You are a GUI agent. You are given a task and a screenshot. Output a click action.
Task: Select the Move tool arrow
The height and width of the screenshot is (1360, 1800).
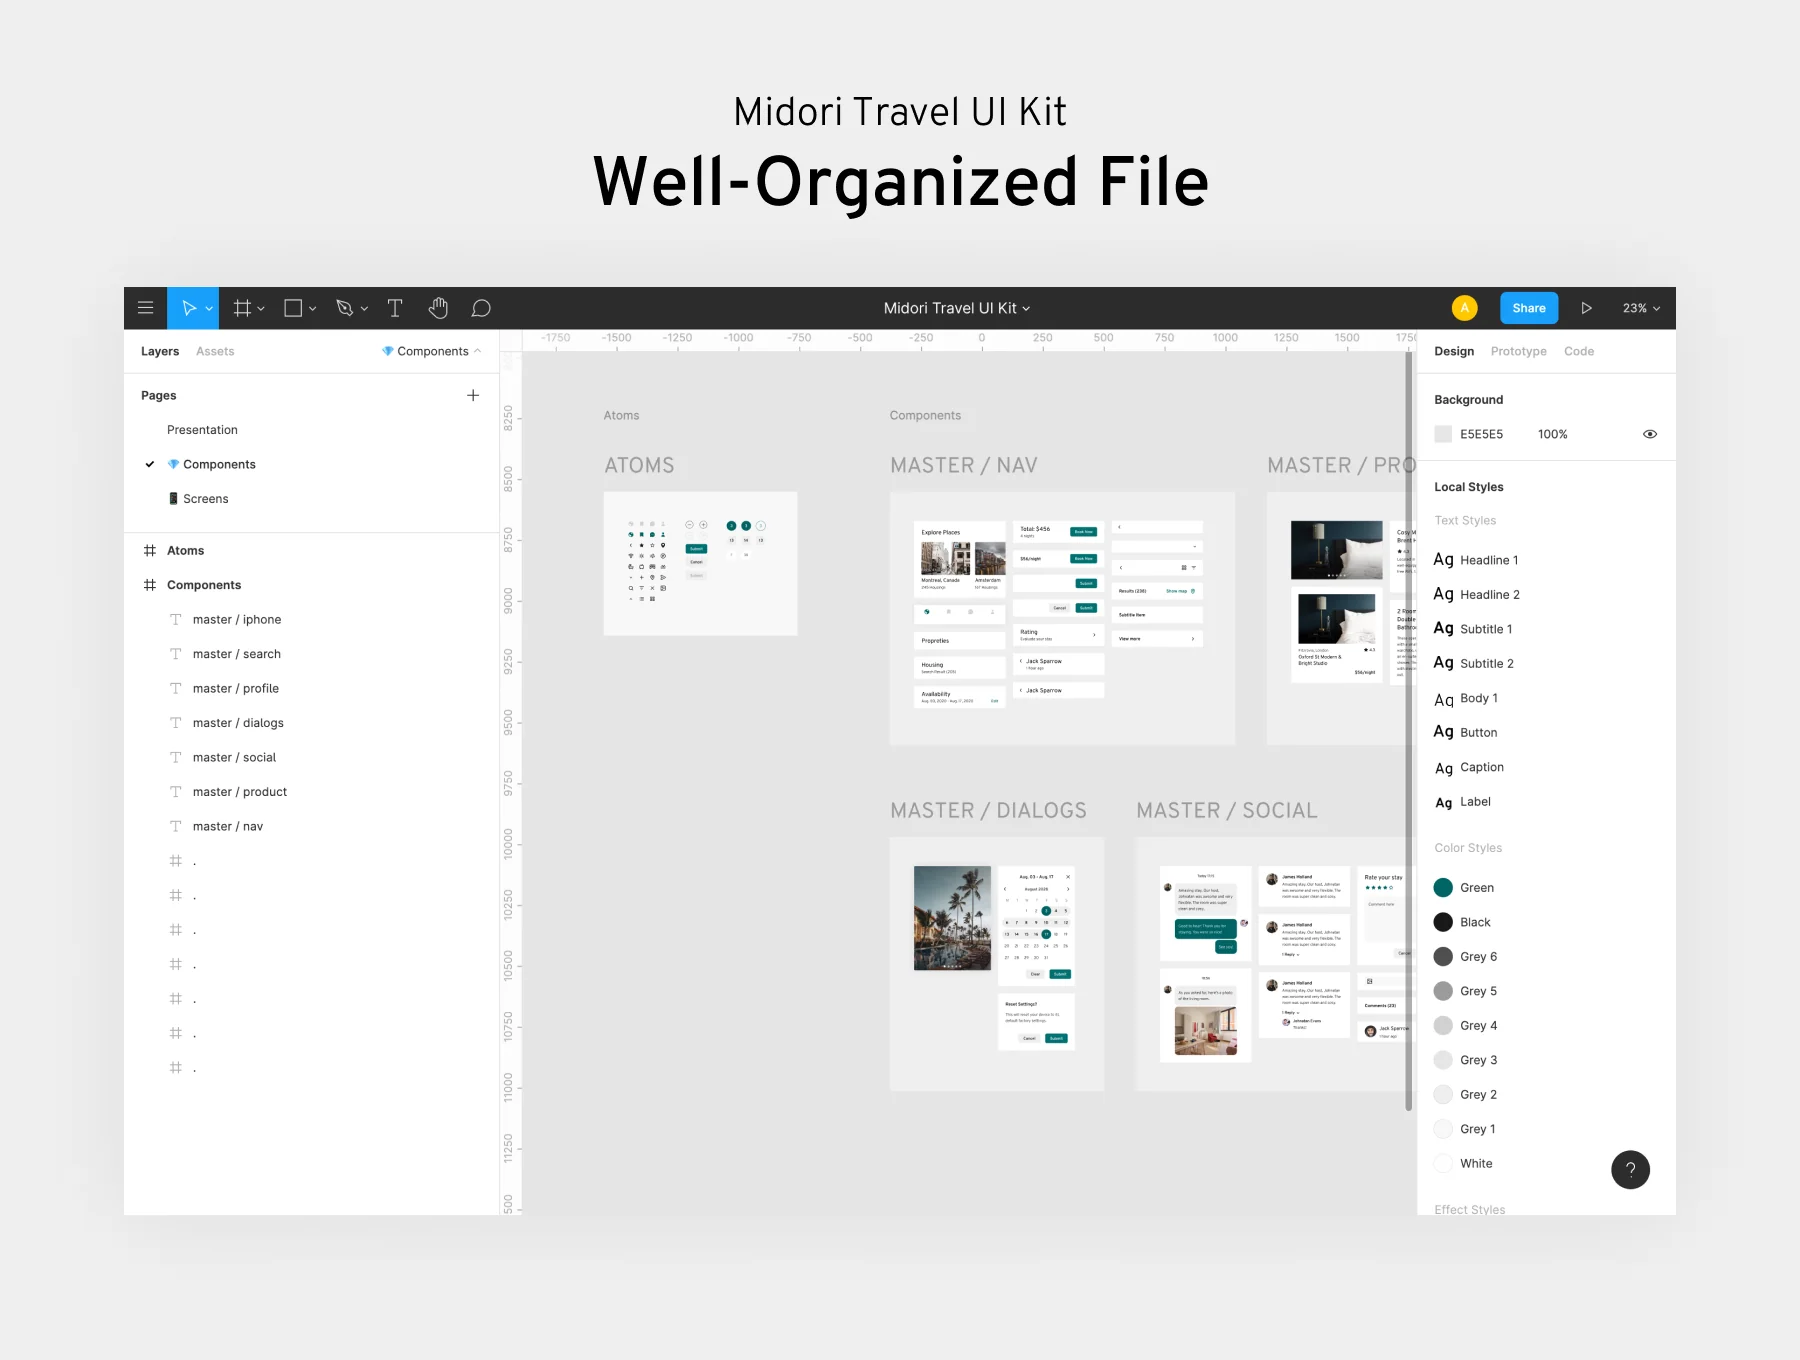point(188,308)
